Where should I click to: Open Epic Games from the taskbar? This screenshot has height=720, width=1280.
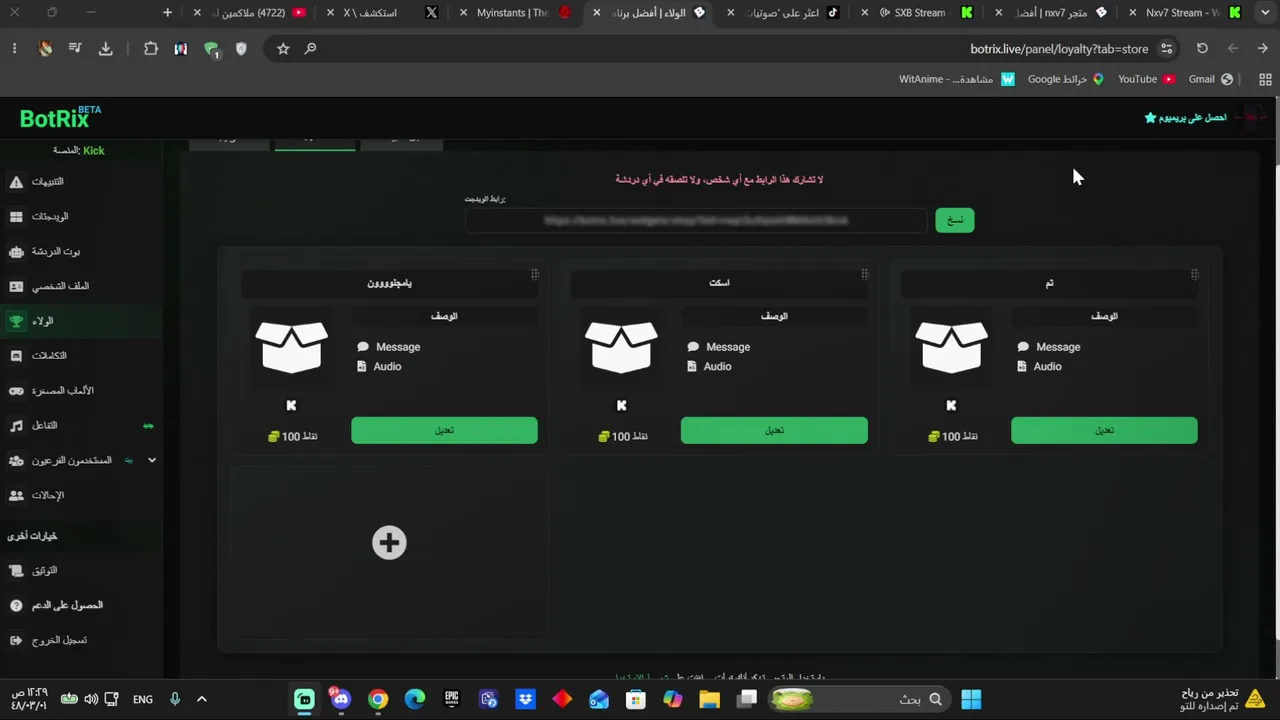click(452, 699)
